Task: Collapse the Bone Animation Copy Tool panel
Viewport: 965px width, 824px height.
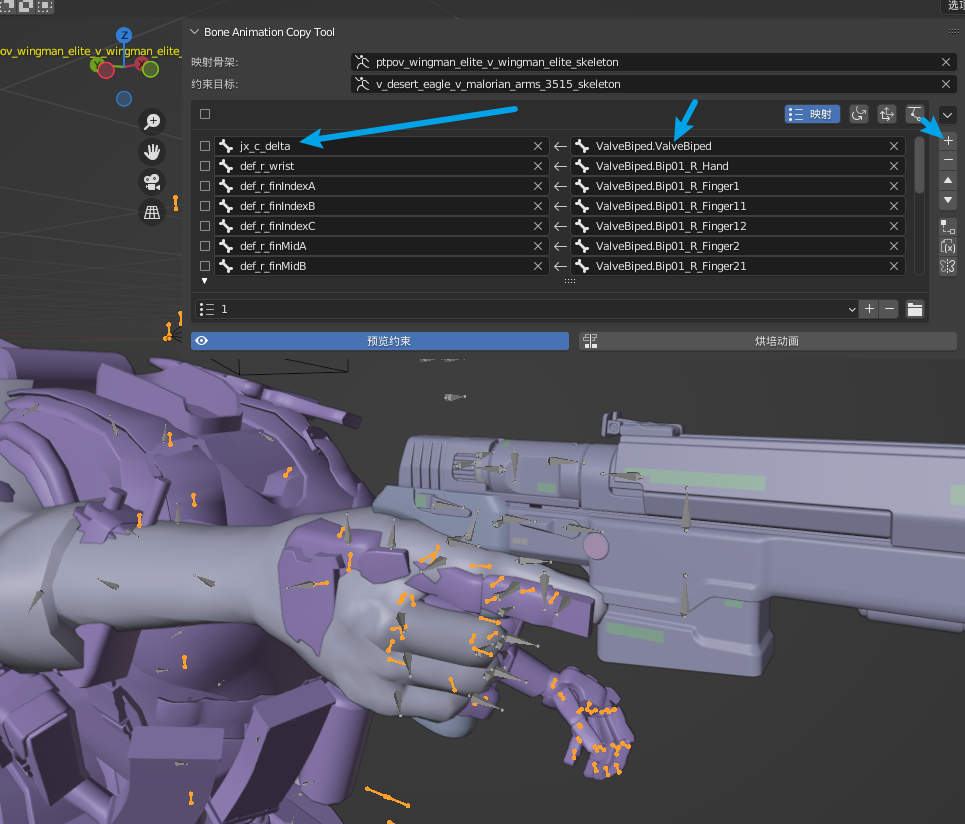Action: [195, 32]
